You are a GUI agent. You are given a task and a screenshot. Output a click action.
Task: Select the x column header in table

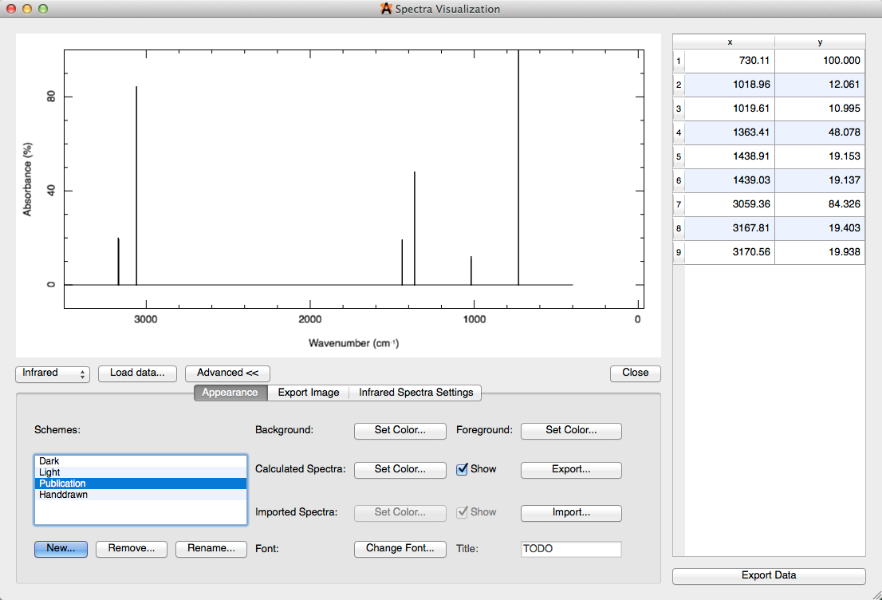point(730,41)
